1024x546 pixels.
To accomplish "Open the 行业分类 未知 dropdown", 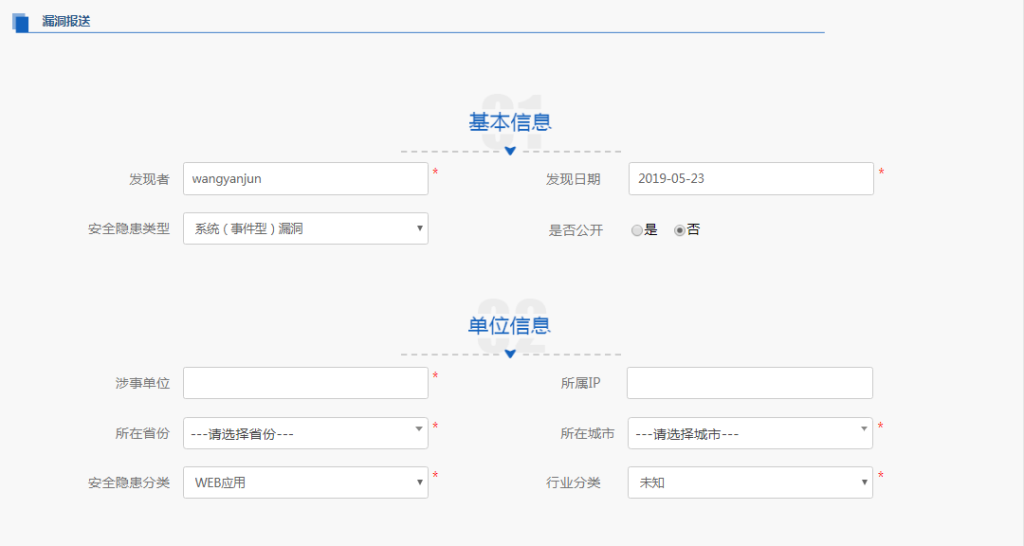I will [x=750, y=483].
